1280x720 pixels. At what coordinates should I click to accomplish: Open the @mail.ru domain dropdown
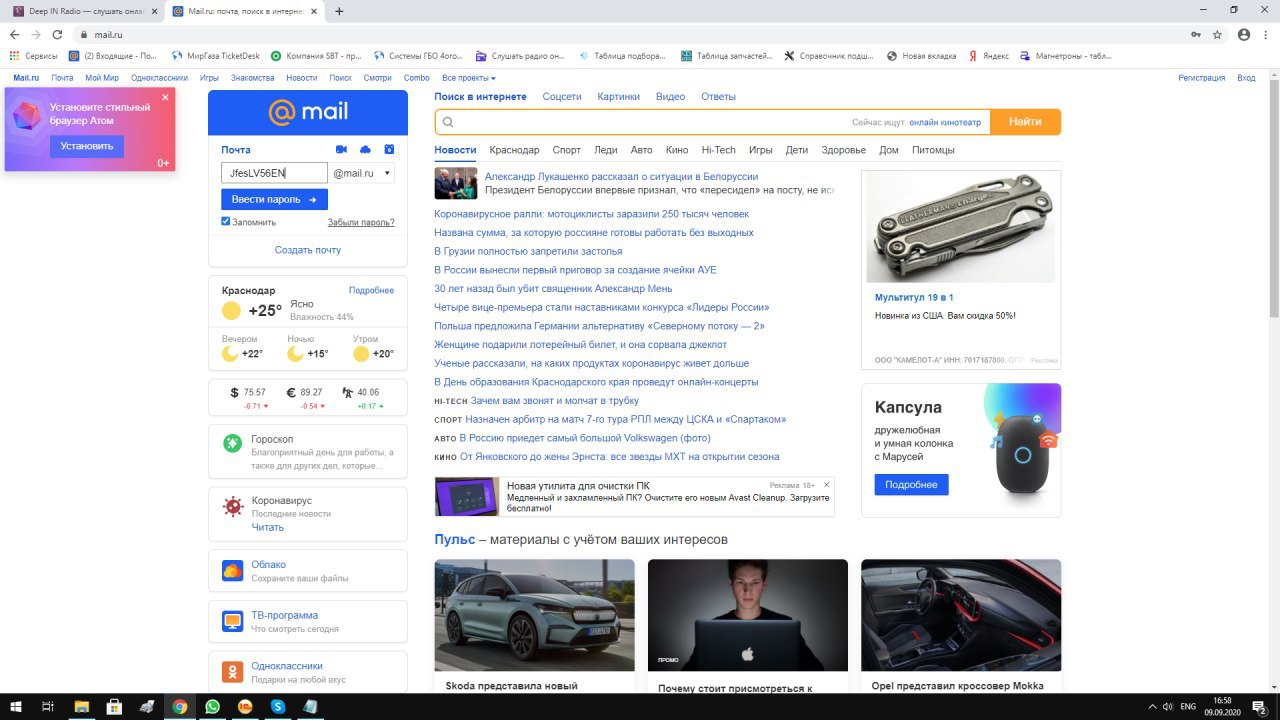362,173
